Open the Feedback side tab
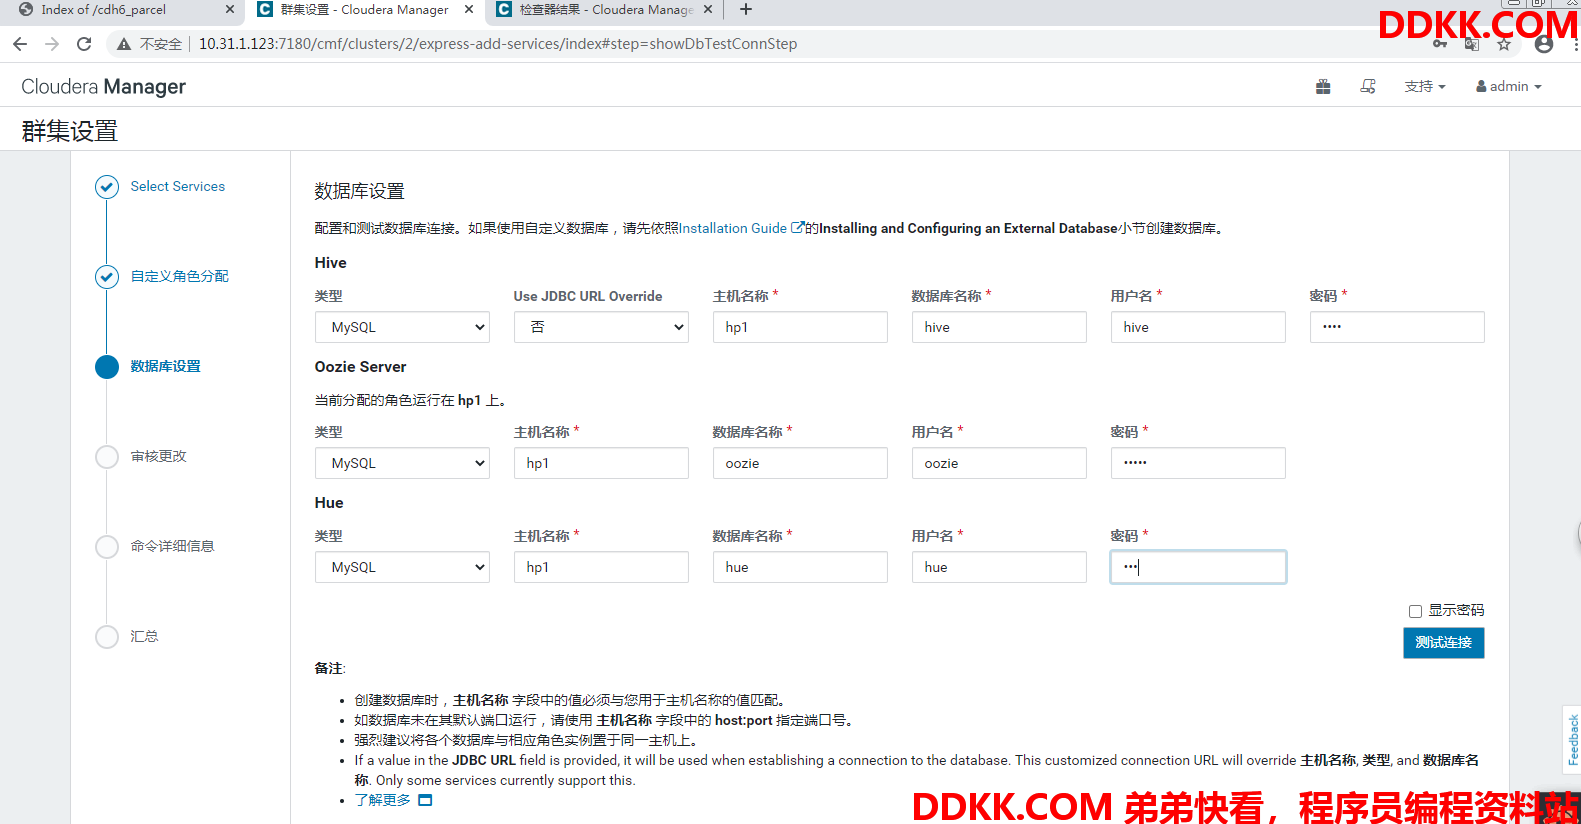The width and height of the screenshot is (1581, 824). (x=1572, y=739)
